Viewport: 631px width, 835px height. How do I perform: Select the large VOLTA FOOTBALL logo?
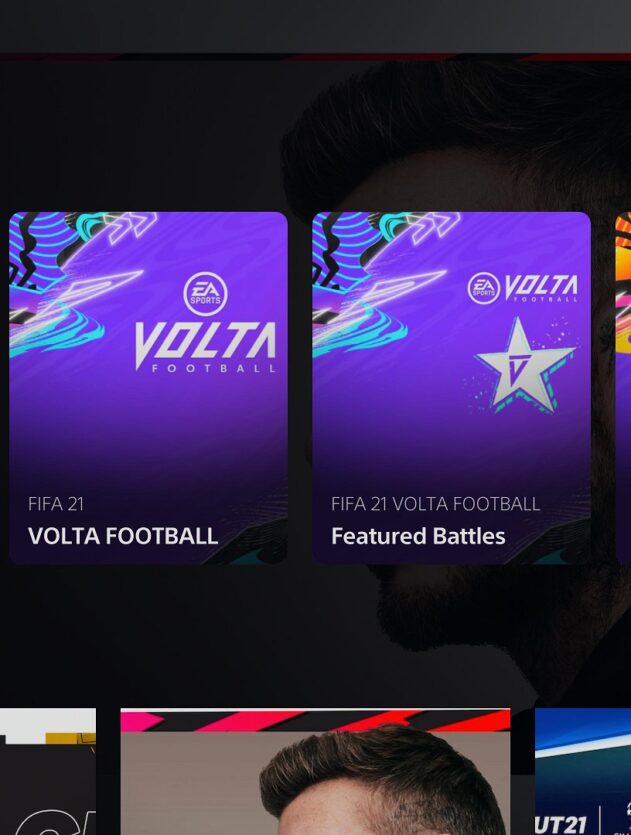pos(206,347)
